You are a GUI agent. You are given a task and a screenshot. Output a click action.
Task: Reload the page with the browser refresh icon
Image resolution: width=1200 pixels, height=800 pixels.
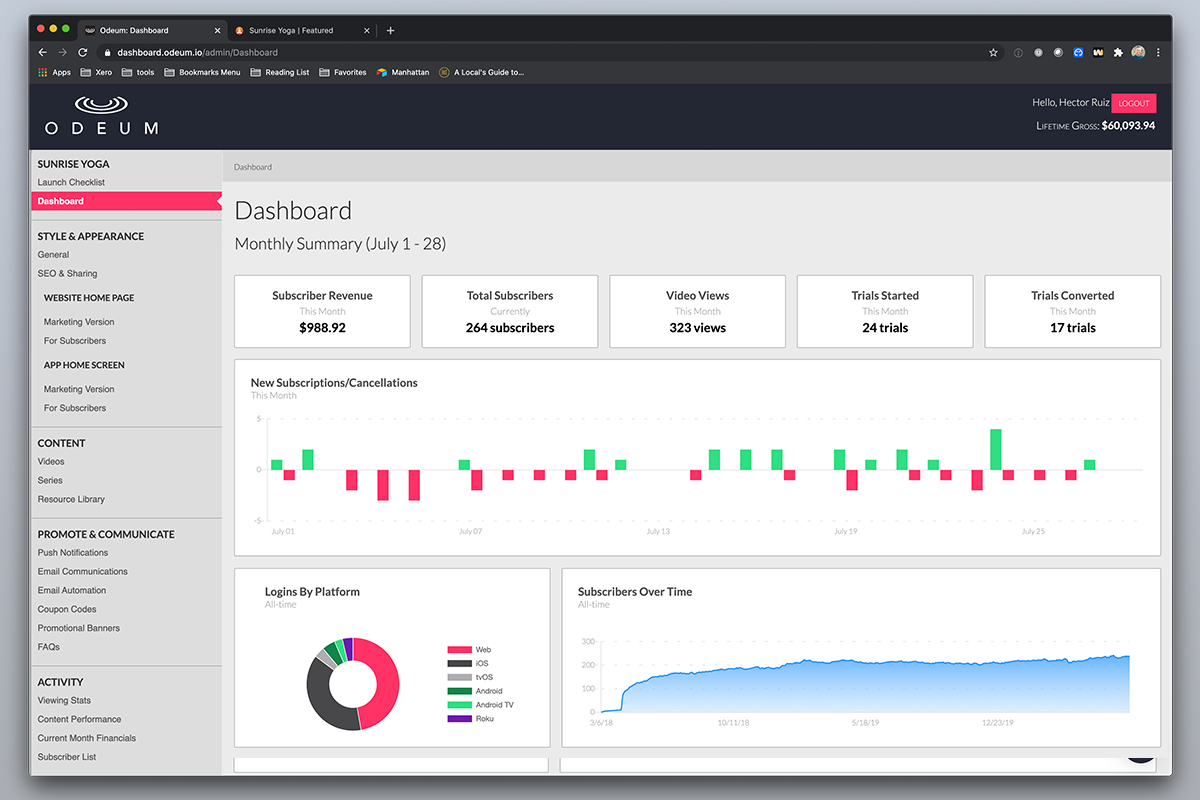pyautogui.click(x=82, y=52)
